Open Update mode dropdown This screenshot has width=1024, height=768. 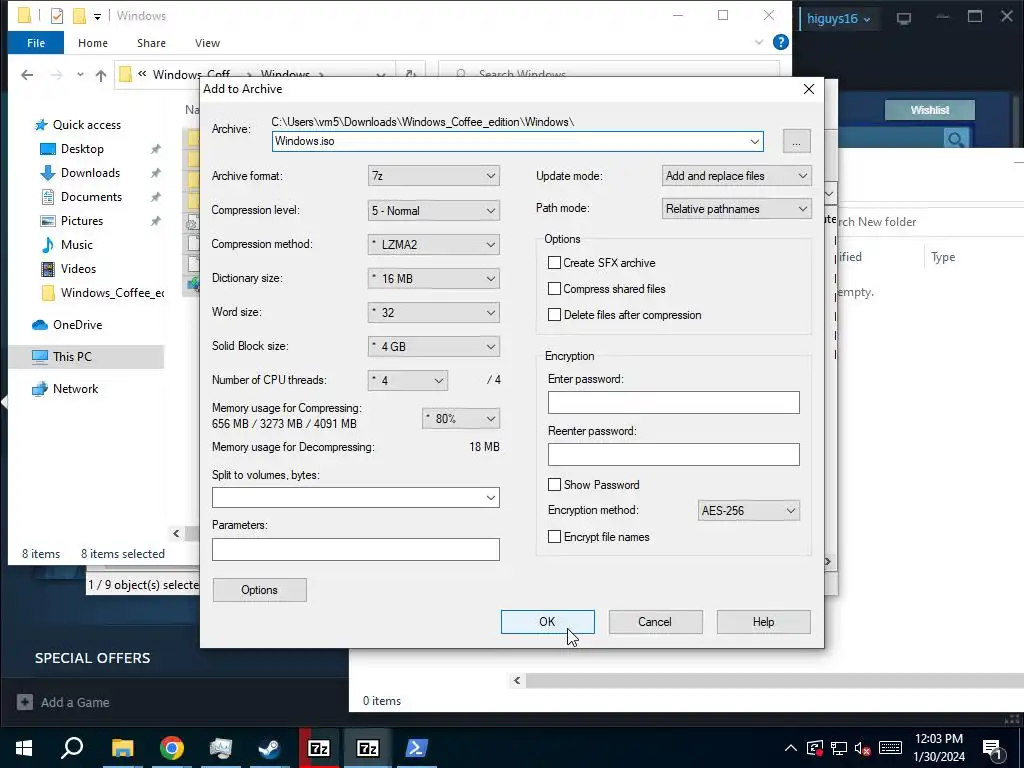736,176
